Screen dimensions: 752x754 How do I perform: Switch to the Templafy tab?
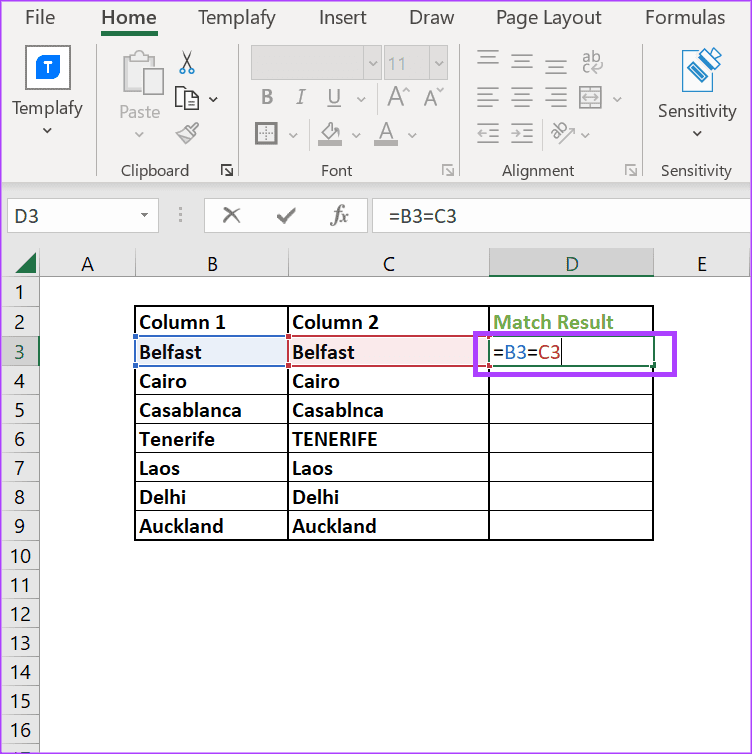[x=237, y=18]
